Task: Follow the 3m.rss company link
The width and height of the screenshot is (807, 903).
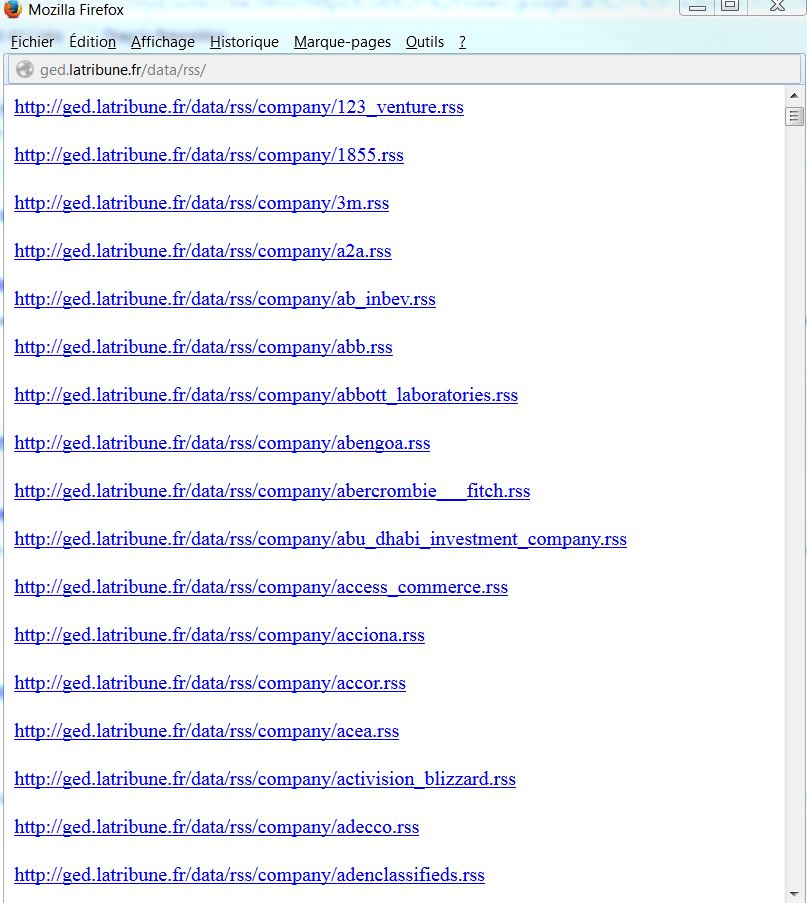Action: [202, 203]
